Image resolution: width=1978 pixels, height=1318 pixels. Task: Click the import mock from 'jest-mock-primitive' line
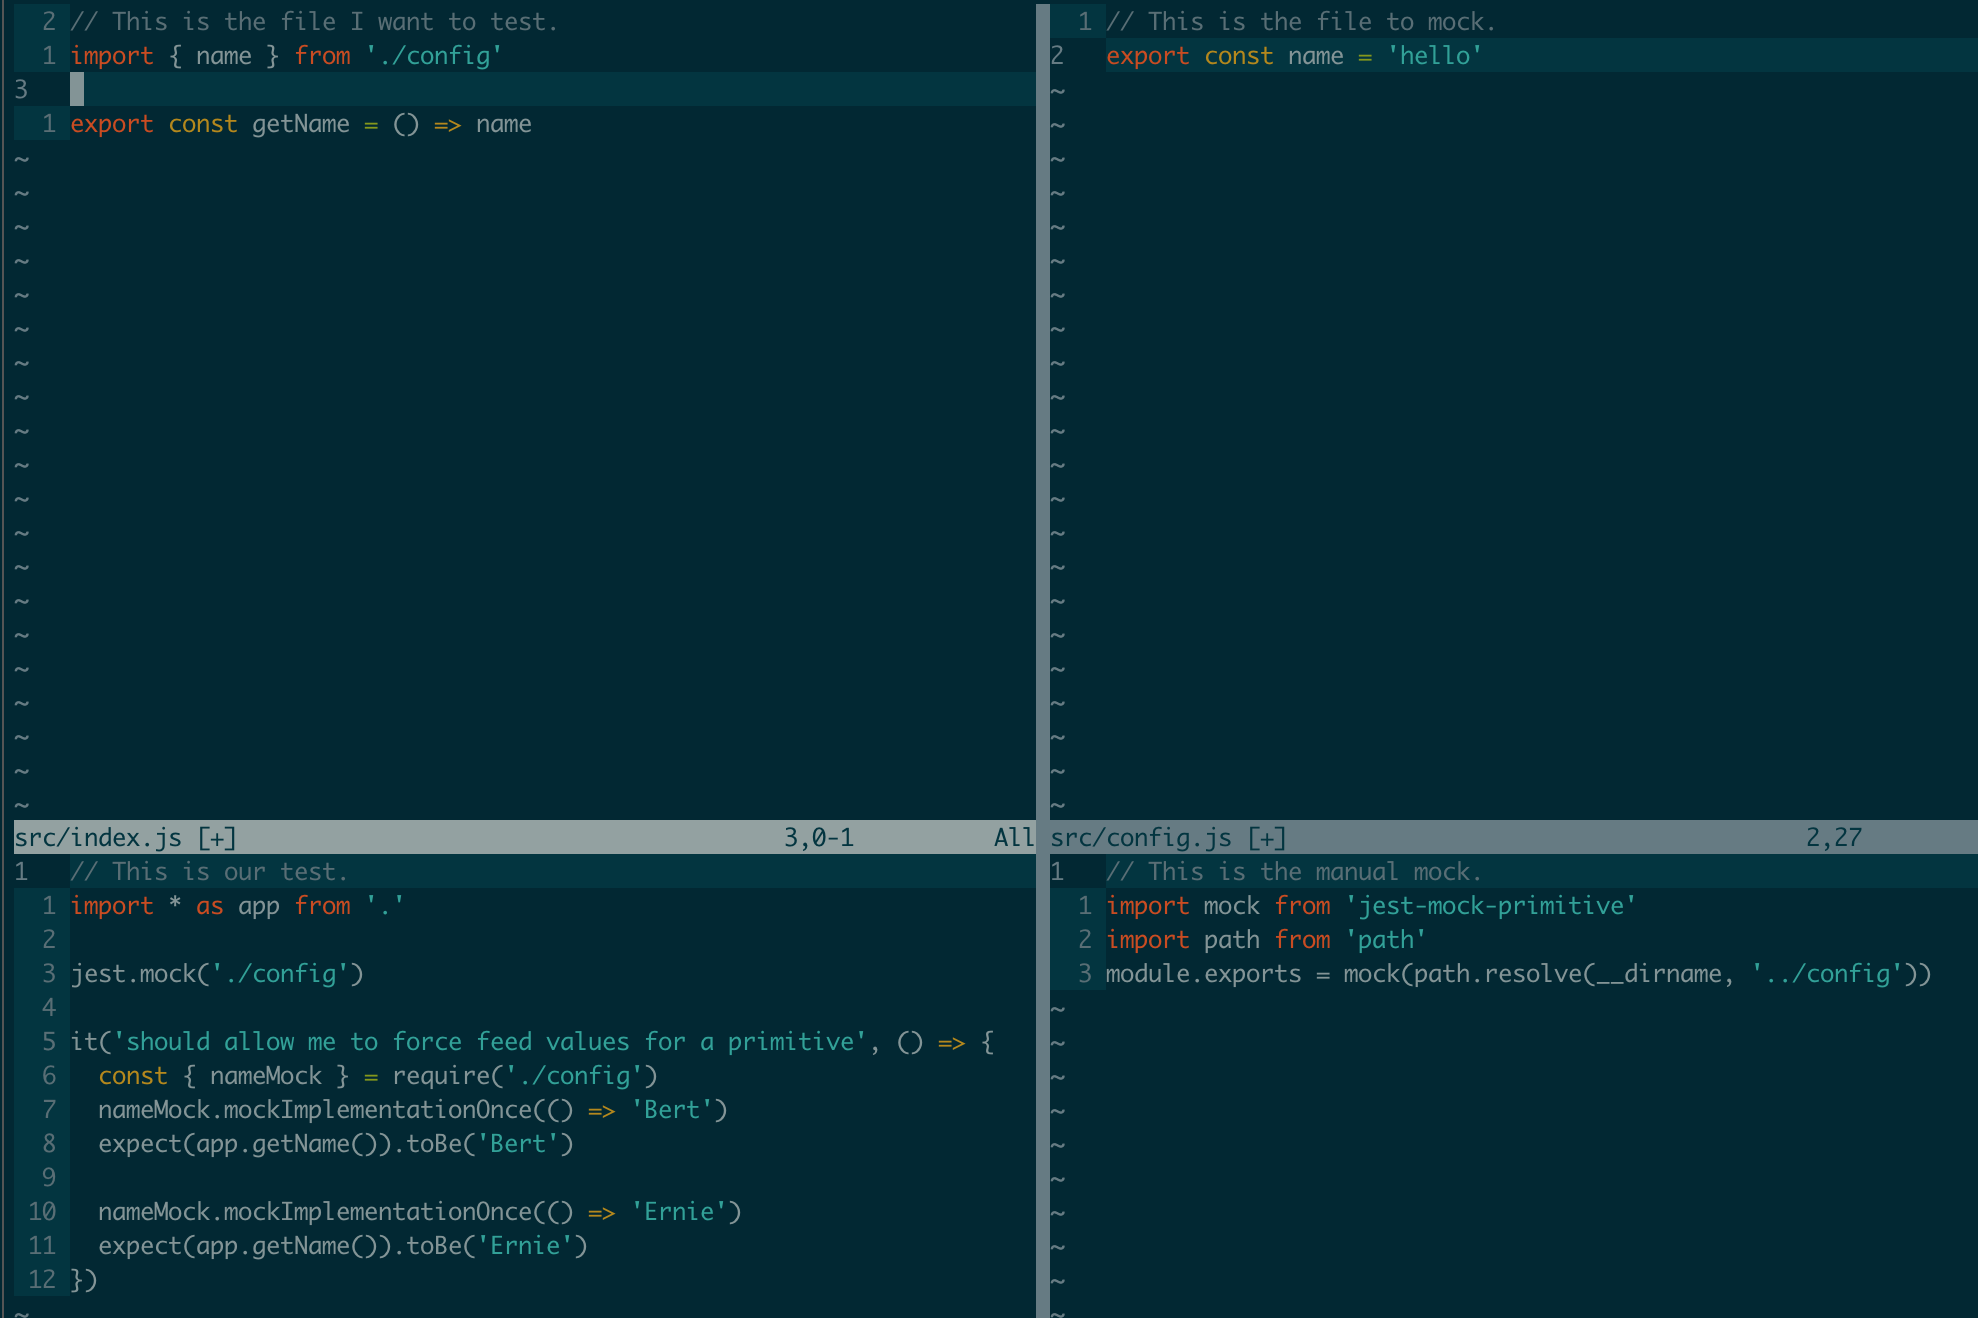click(x=1371, y=905)
